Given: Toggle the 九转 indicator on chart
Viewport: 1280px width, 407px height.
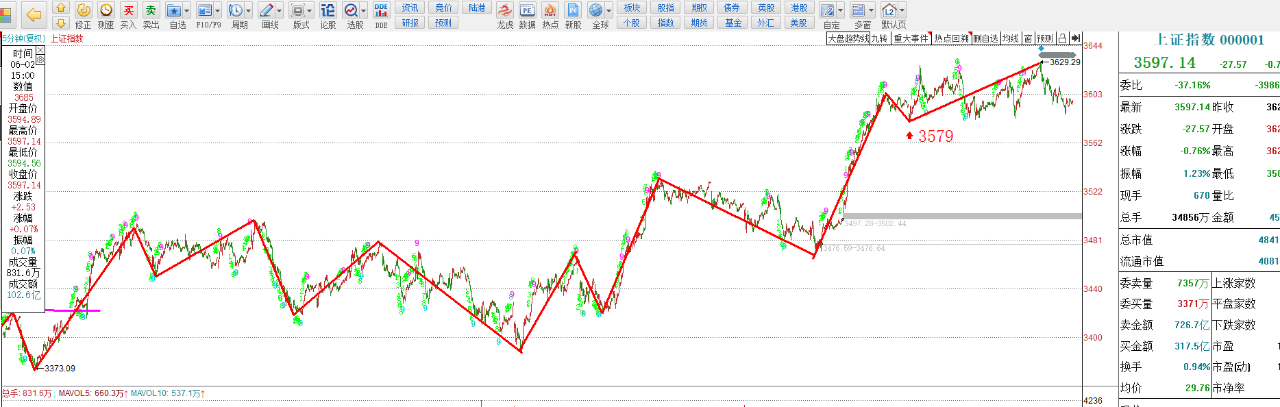Looking at the screenshot, I should tap(878, 38).
